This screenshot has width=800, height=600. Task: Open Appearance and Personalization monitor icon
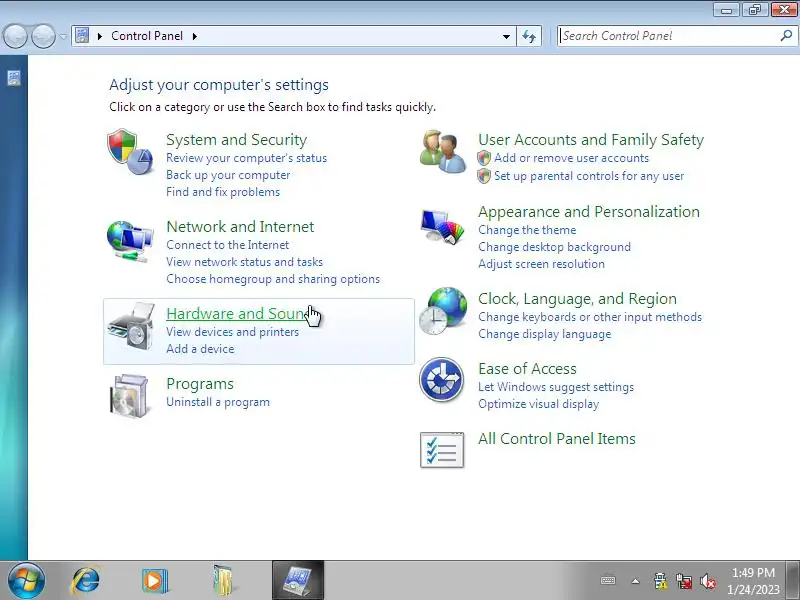pos(442,227)
